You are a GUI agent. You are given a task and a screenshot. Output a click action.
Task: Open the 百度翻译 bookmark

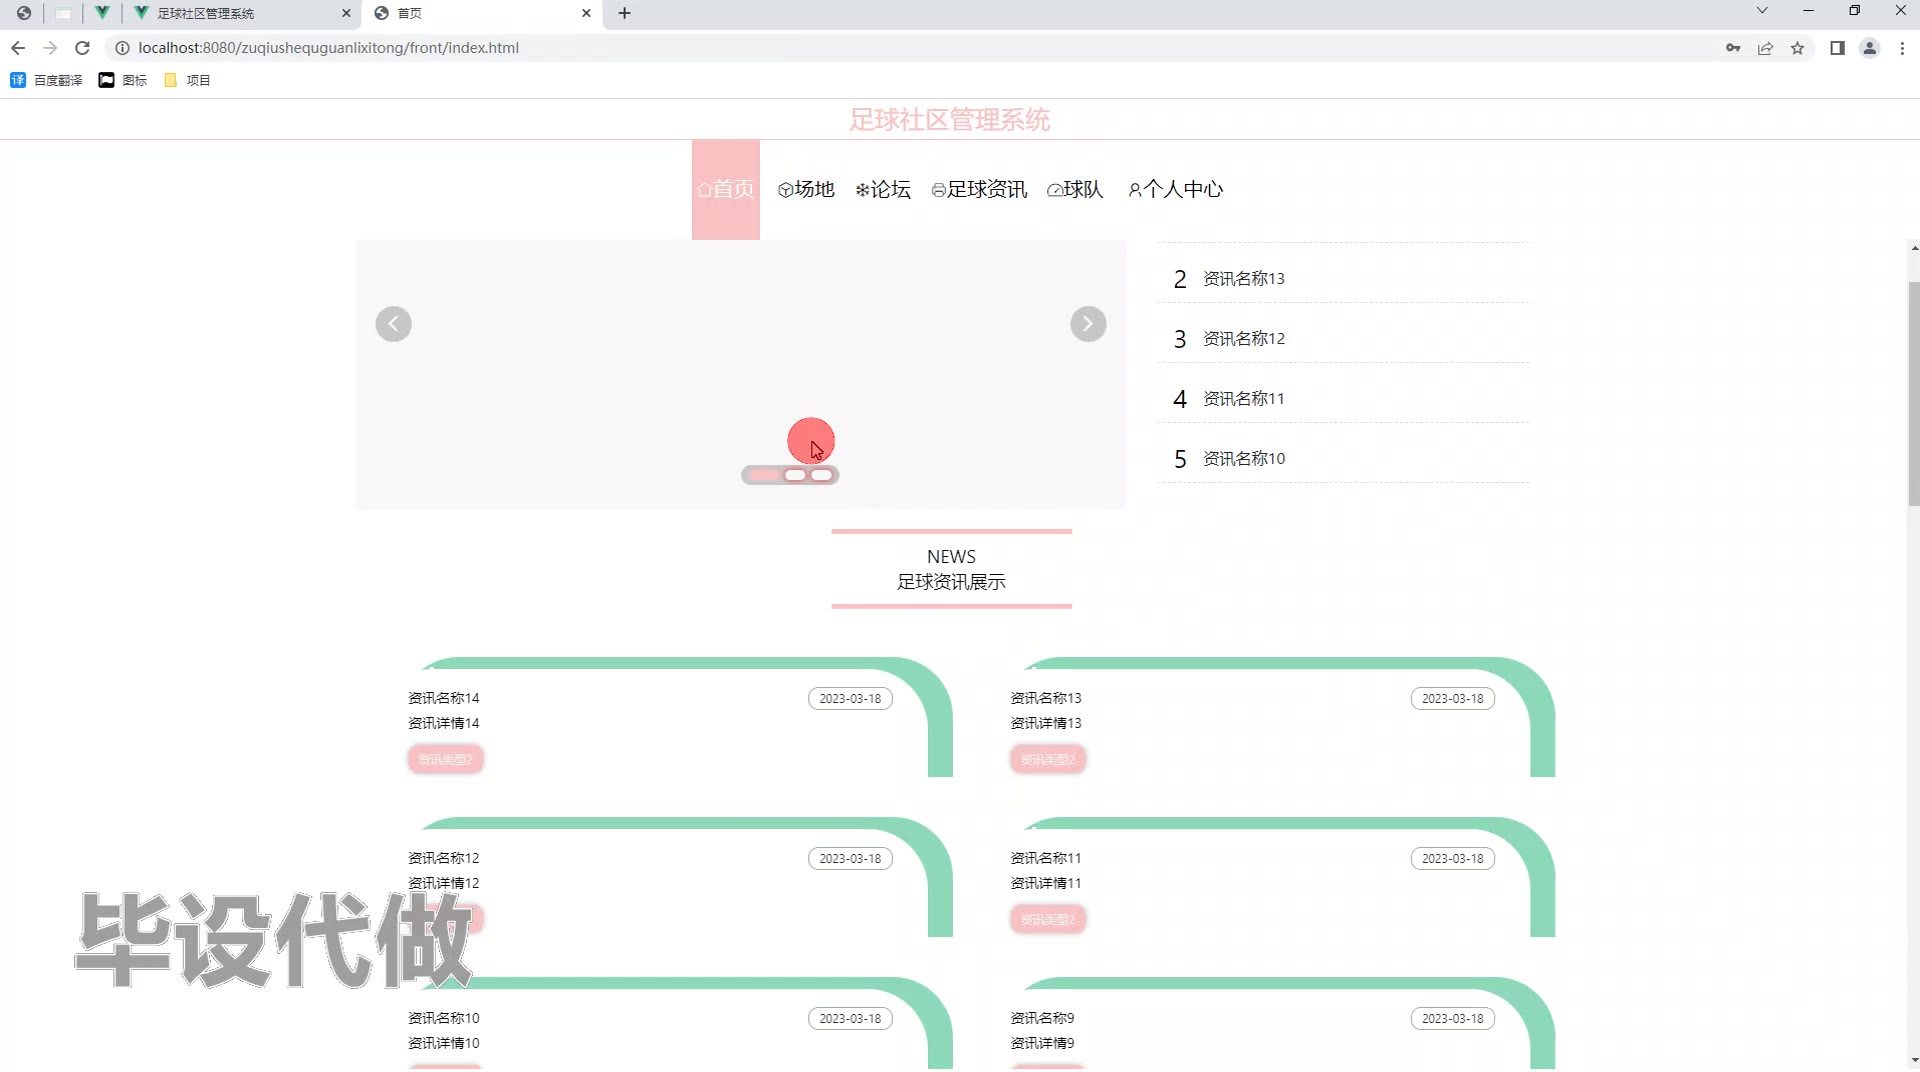[x=46, y=80]
